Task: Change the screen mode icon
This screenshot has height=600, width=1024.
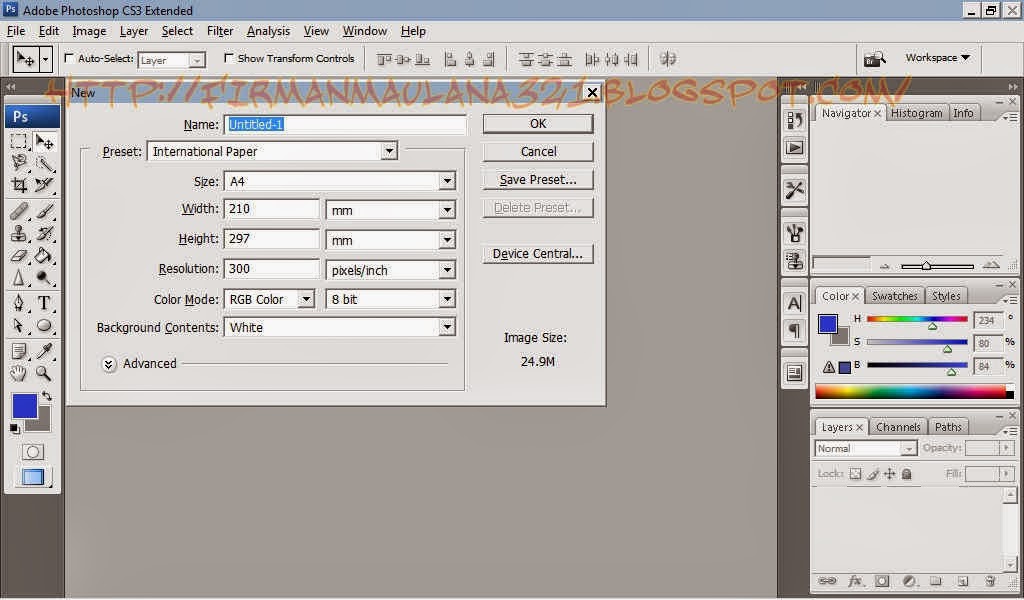Action: (32, 477)
